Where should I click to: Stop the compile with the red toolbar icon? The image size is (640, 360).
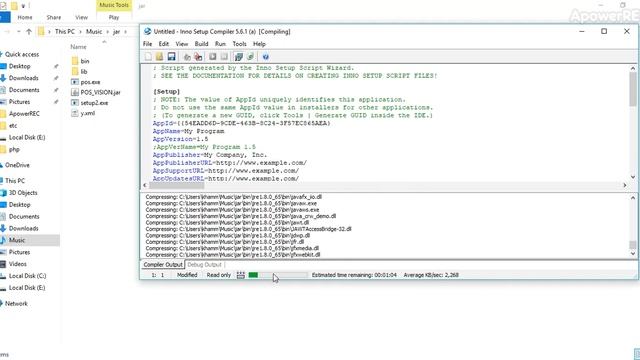[x=198, y=57]
